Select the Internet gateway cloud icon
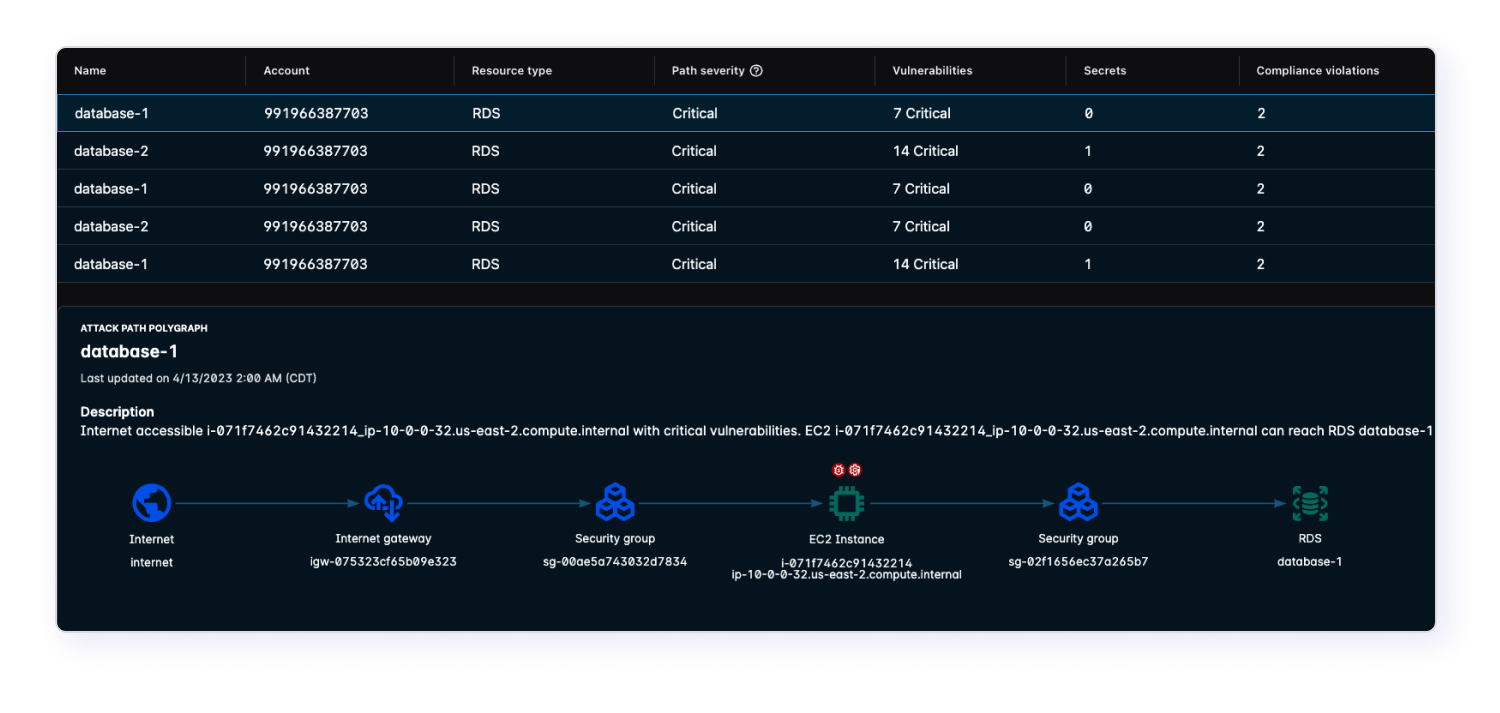 [x=383, y=503]
